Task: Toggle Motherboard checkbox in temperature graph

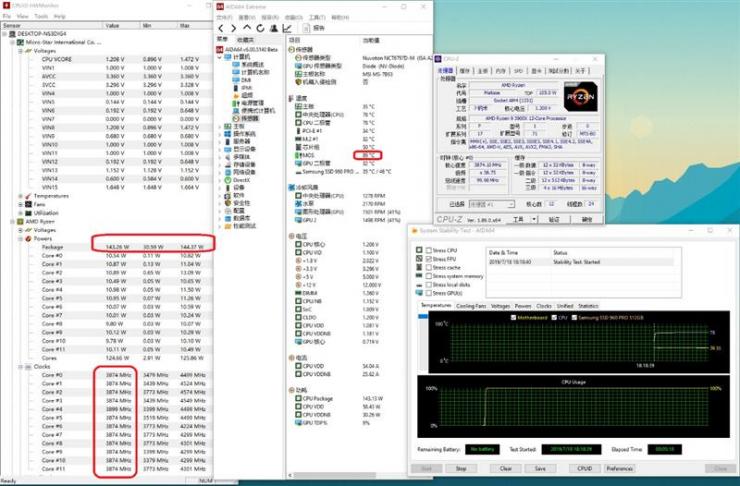Action: point(513,318)
